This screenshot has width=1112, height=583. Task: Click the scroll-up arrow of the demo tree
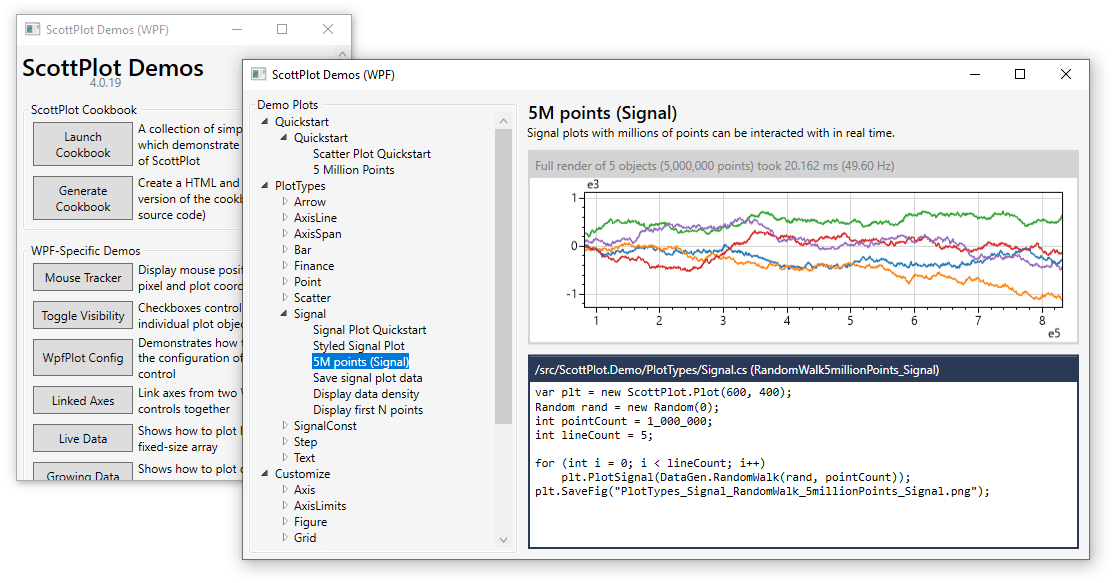click(504, 121)
